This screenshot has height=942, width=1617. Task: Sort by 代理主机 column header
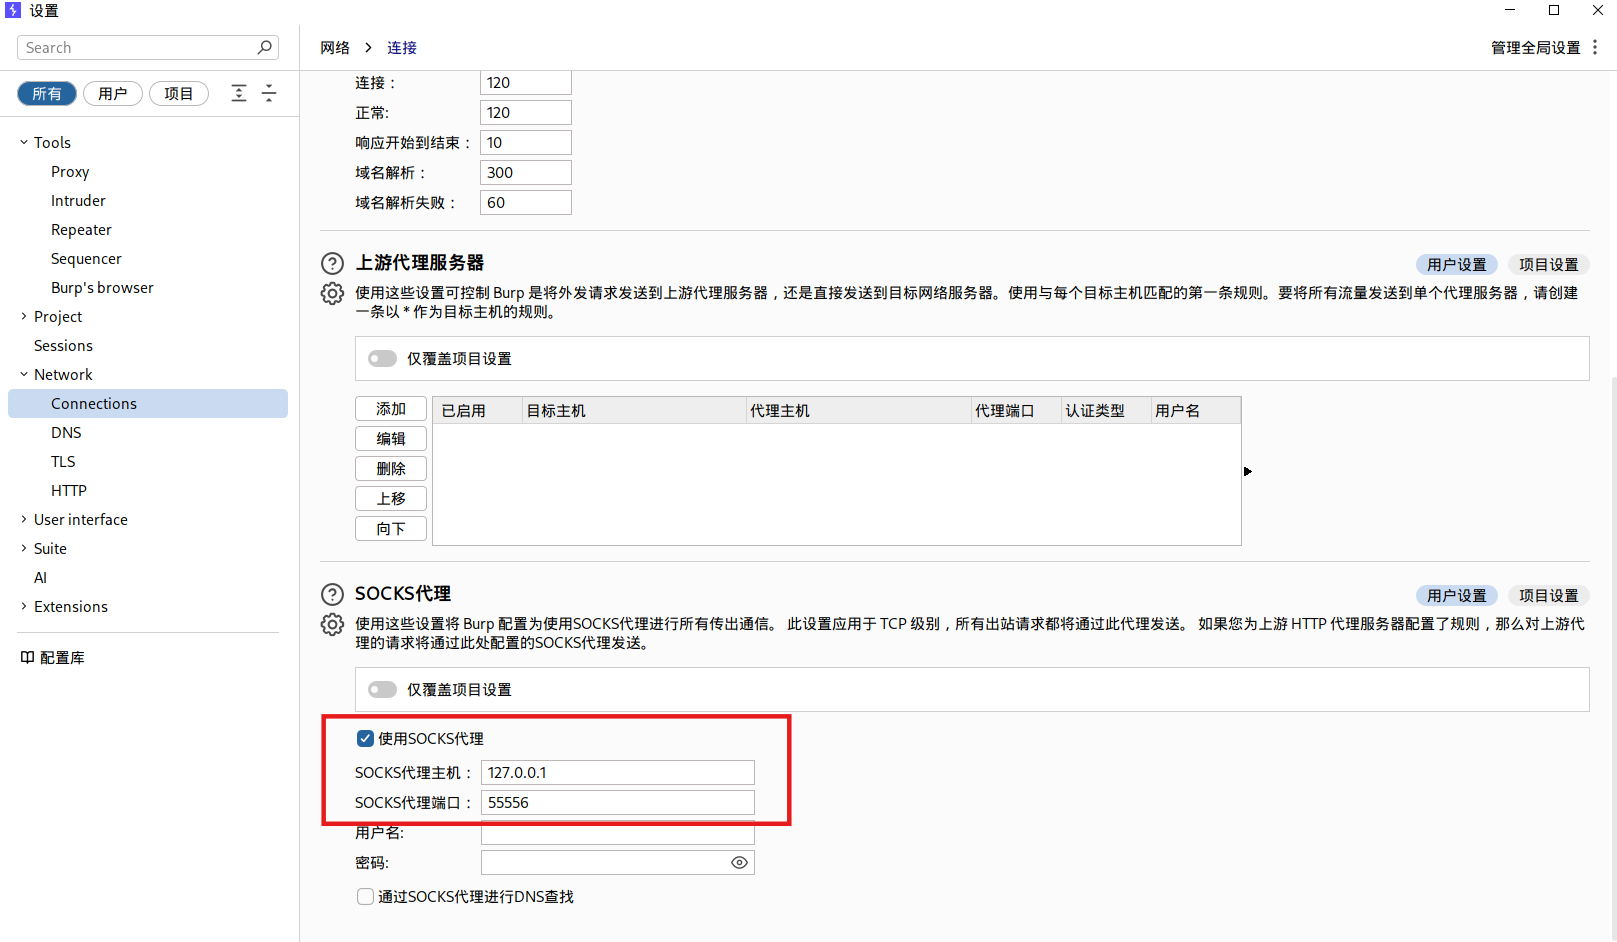coord(858,411)
